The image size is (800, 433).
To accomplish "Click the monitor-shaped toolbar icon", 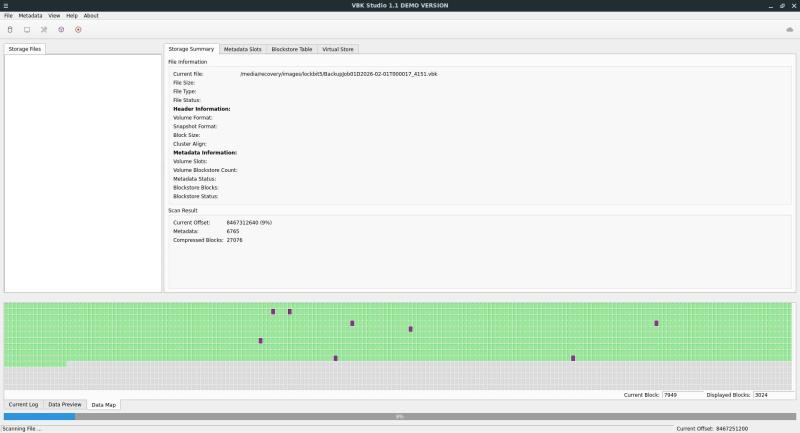I will point(27,30).
